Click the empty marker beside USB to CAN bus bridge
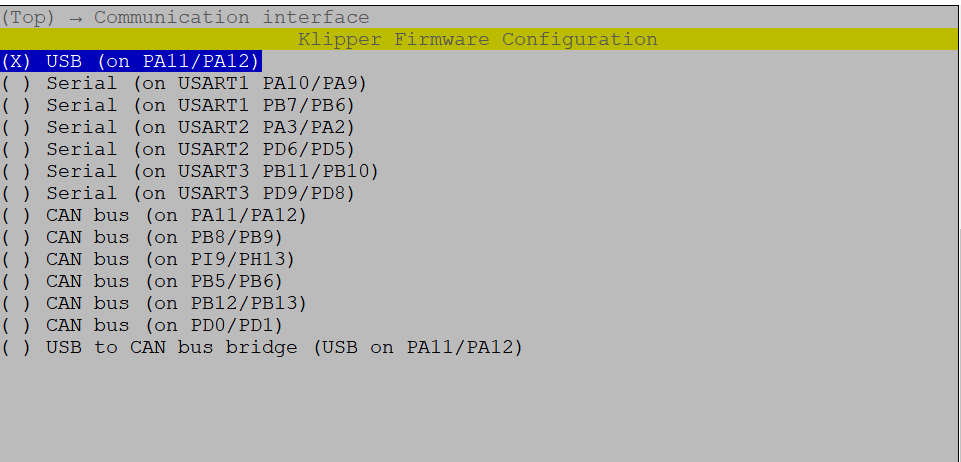The height and width of the screenshot is (462, 961). click(17, 347)
